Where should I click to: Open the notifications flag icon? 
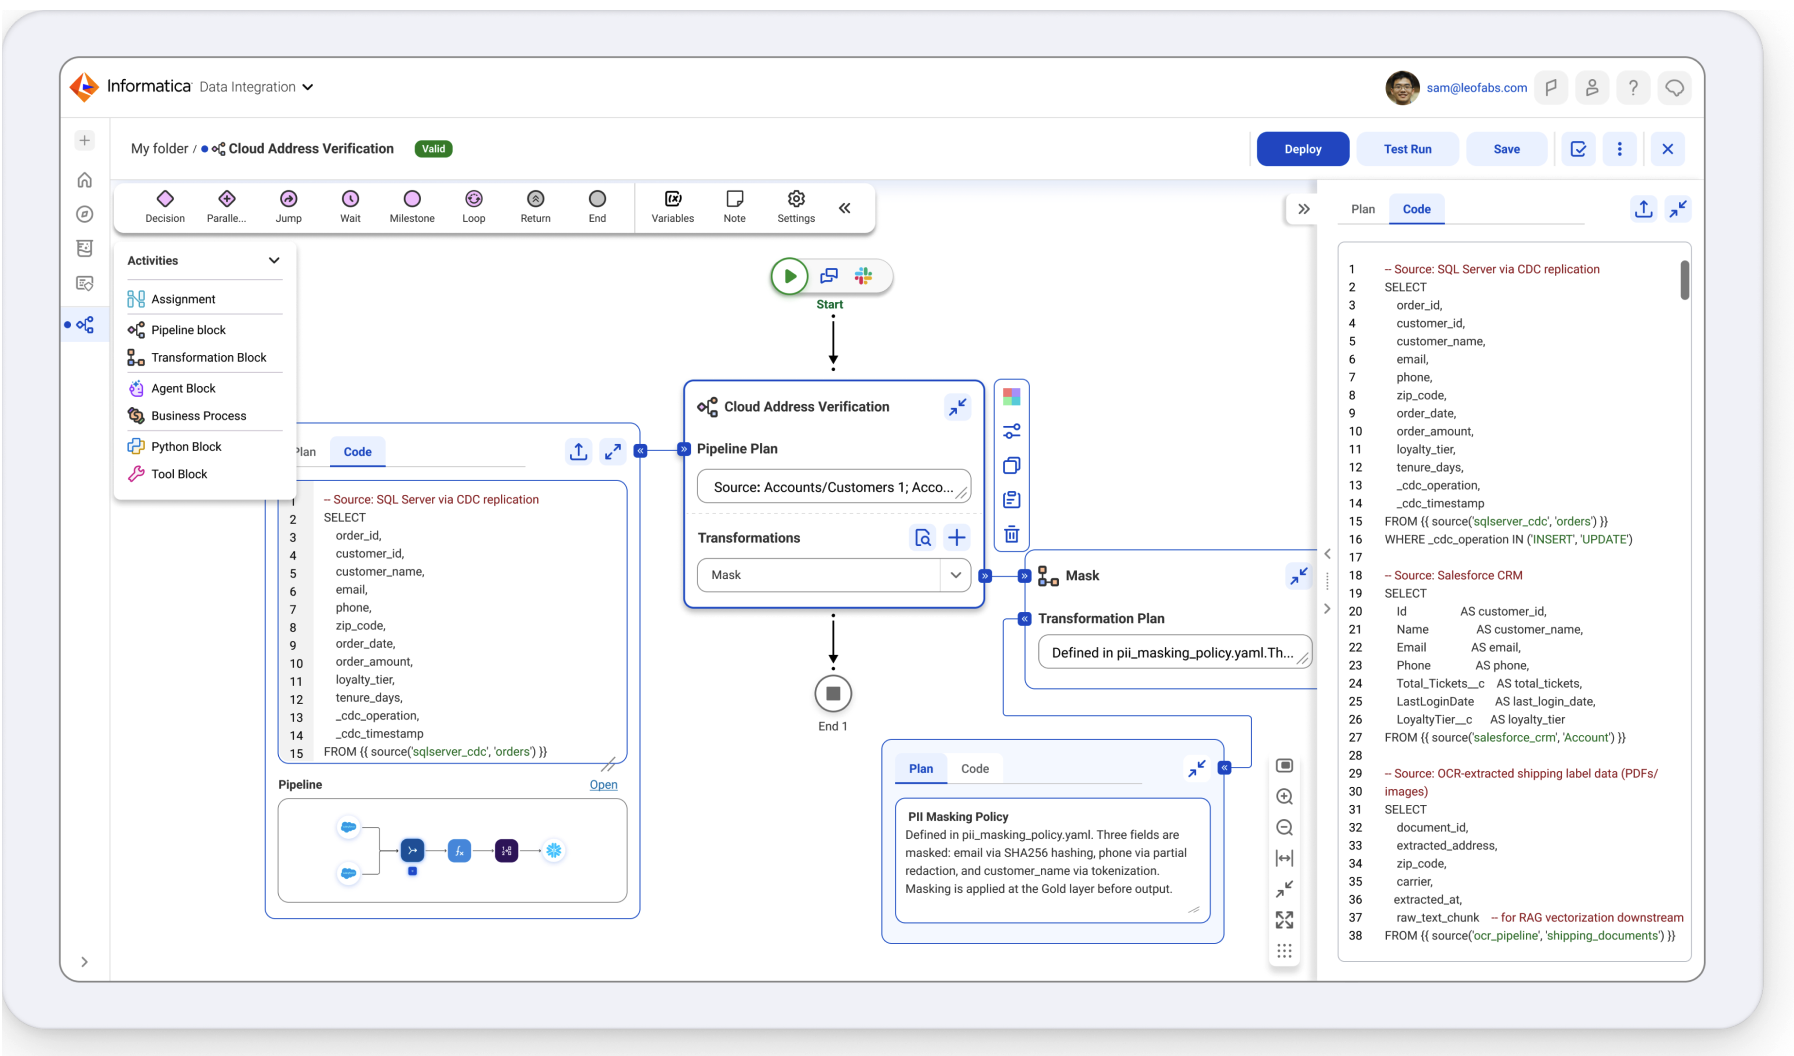tap(1551, 88)
